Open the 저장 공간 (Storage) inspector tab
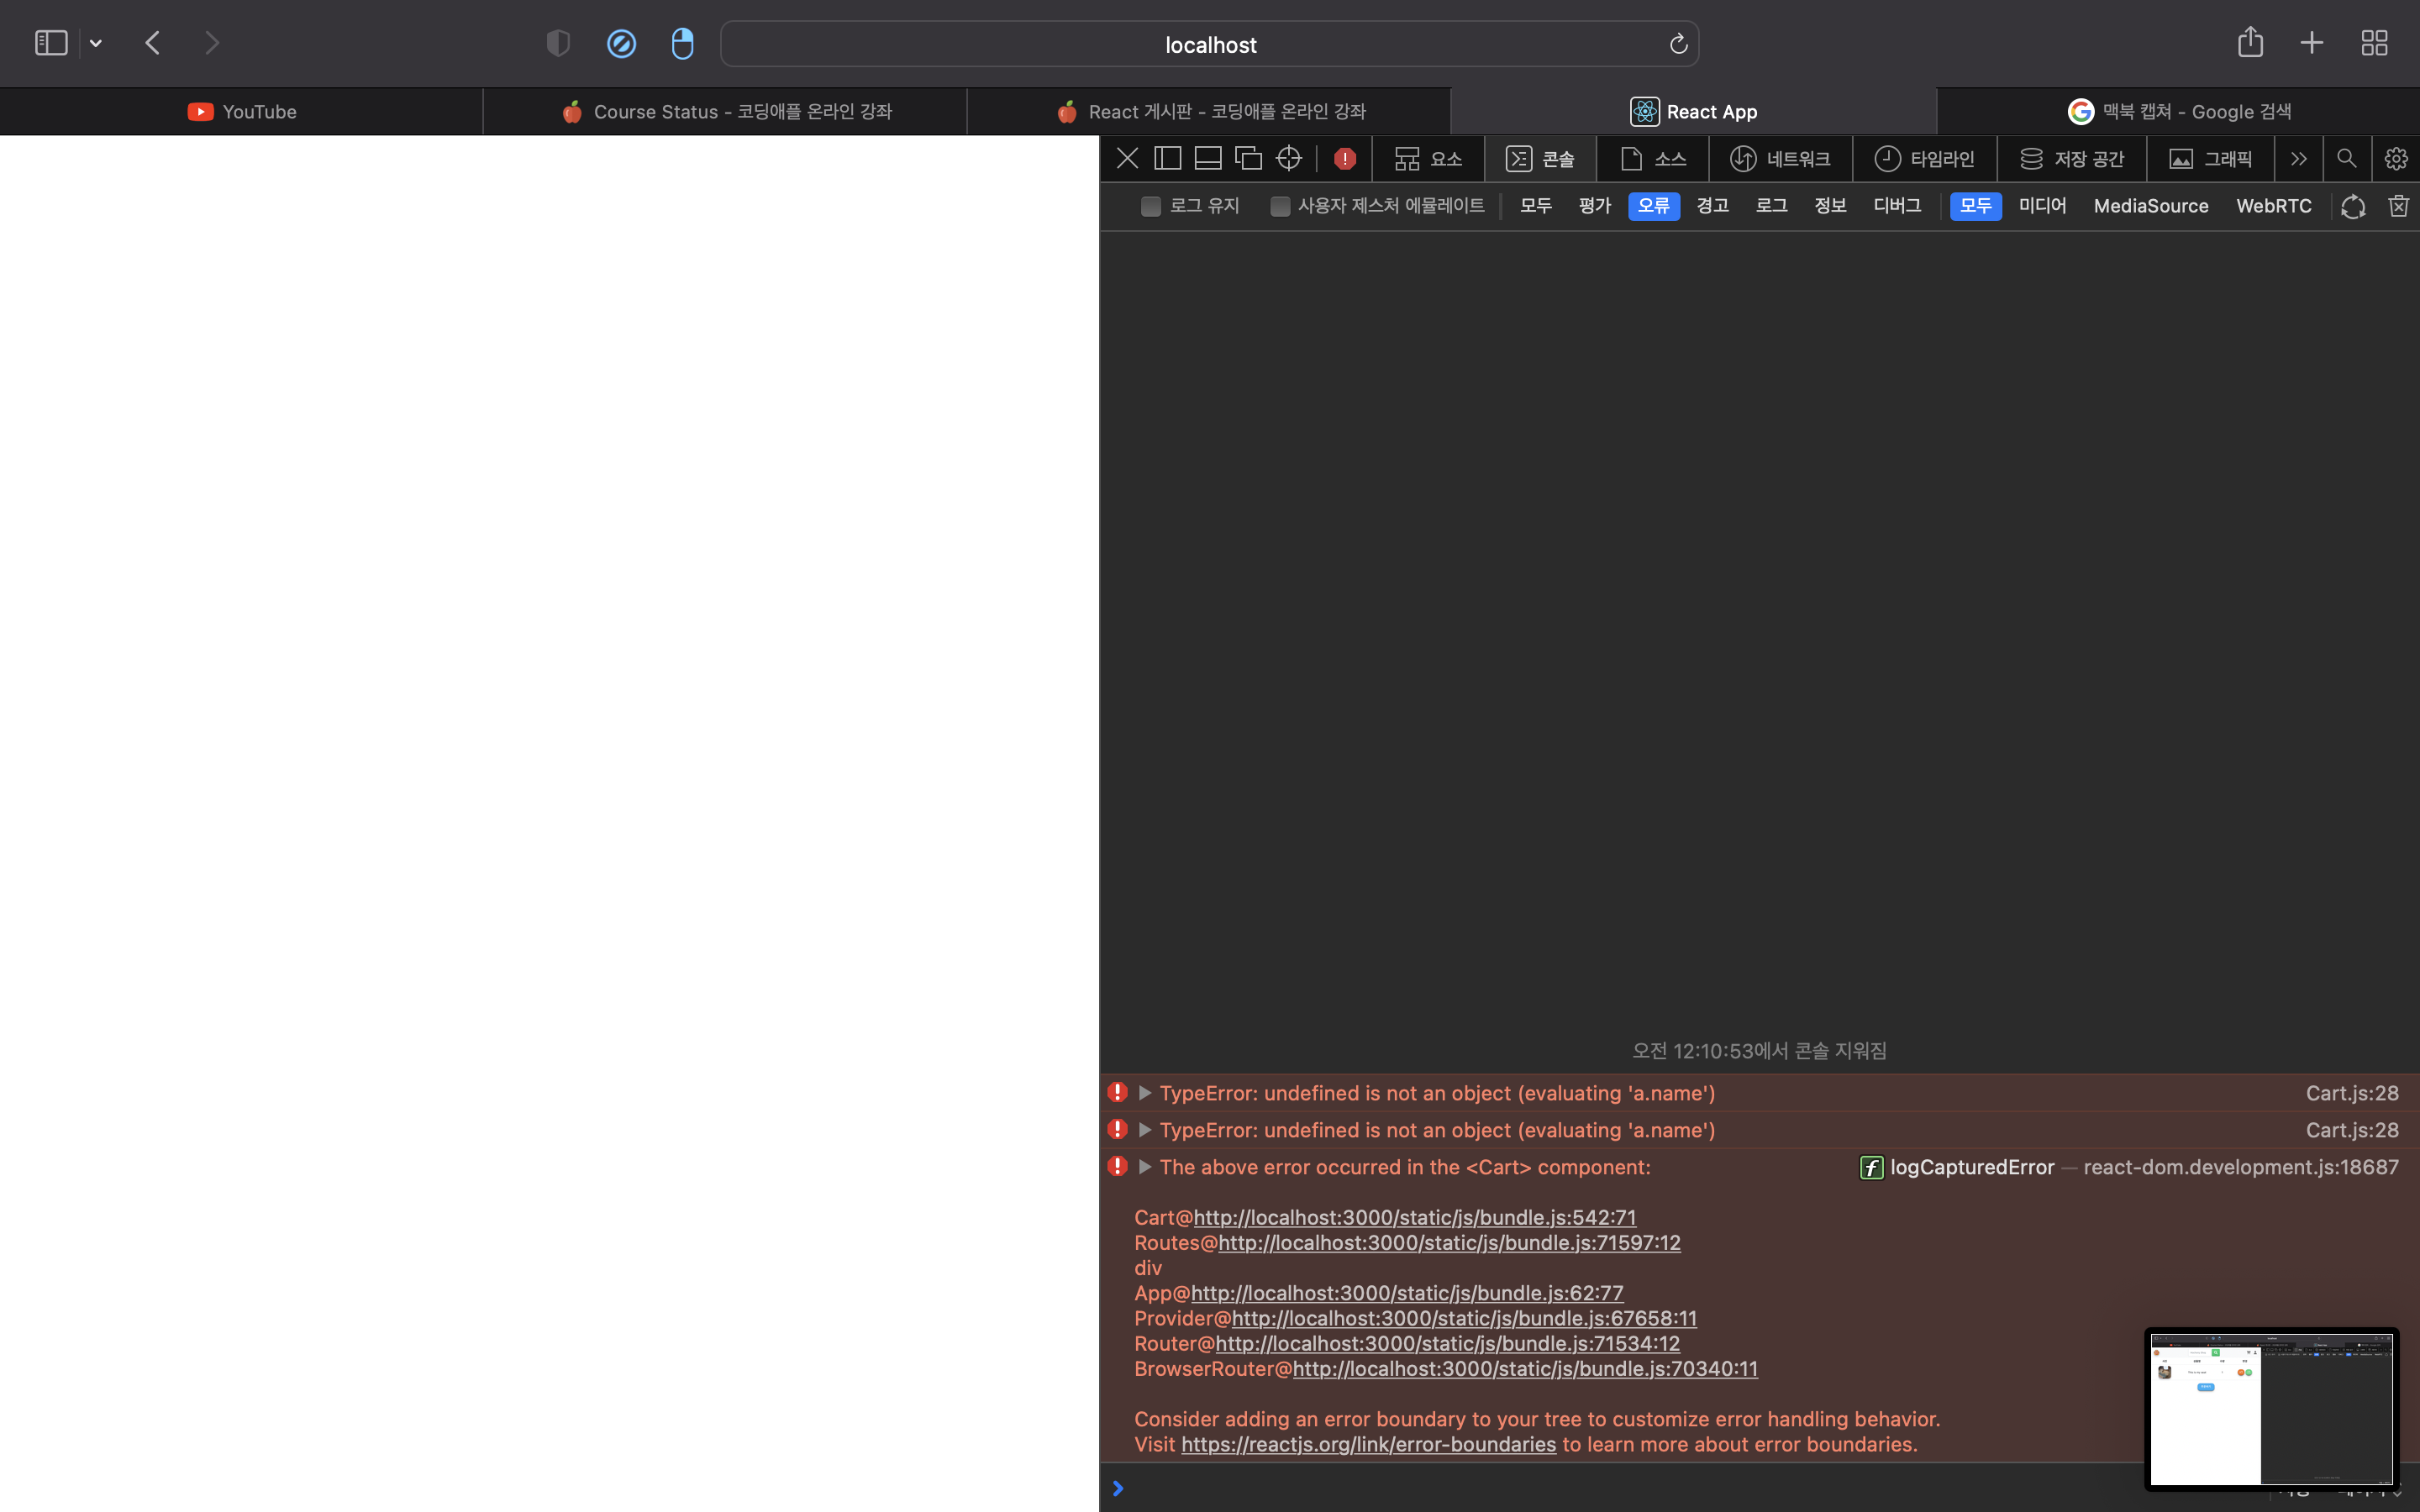 click(x=2071, y=158)
